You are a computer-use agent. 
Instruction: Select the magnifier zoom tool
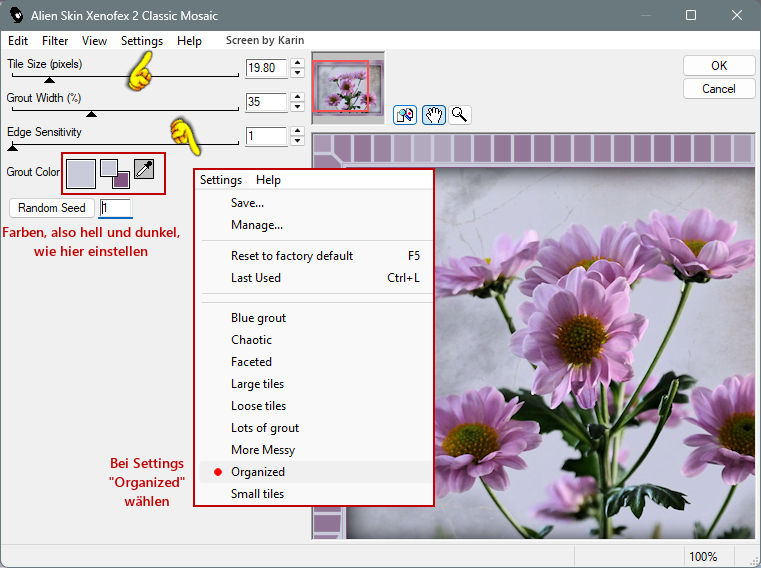[459, 114]
